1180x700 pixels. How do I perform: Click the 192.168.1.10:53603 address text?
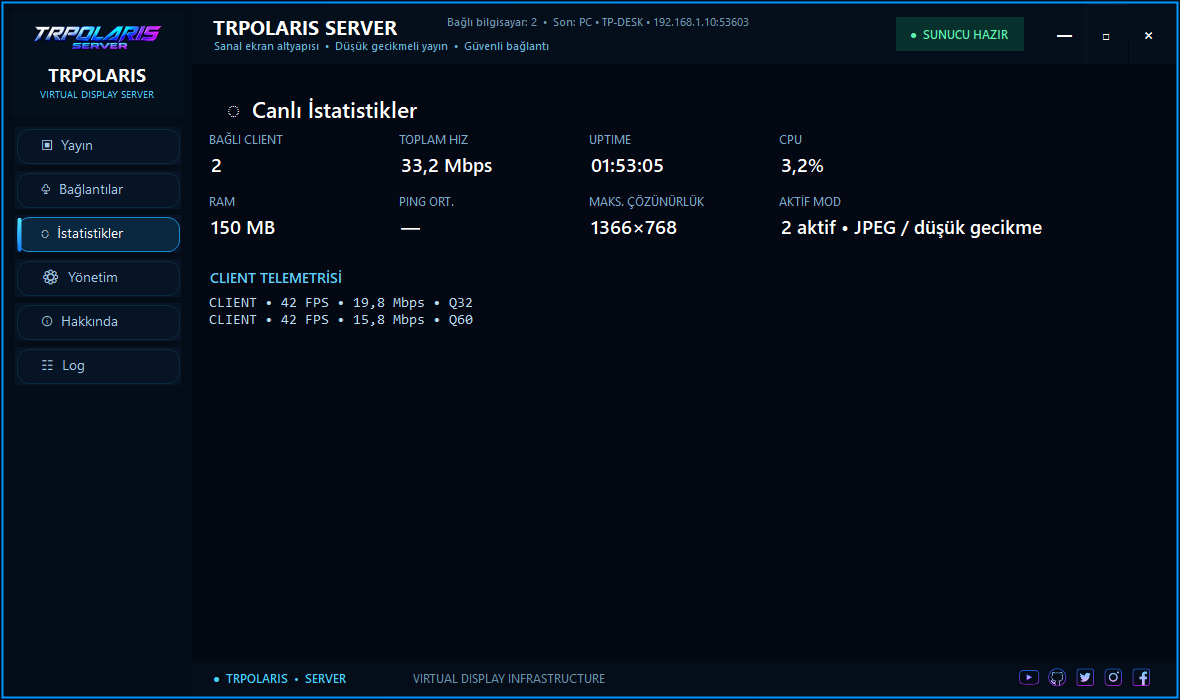coord(701,22)
